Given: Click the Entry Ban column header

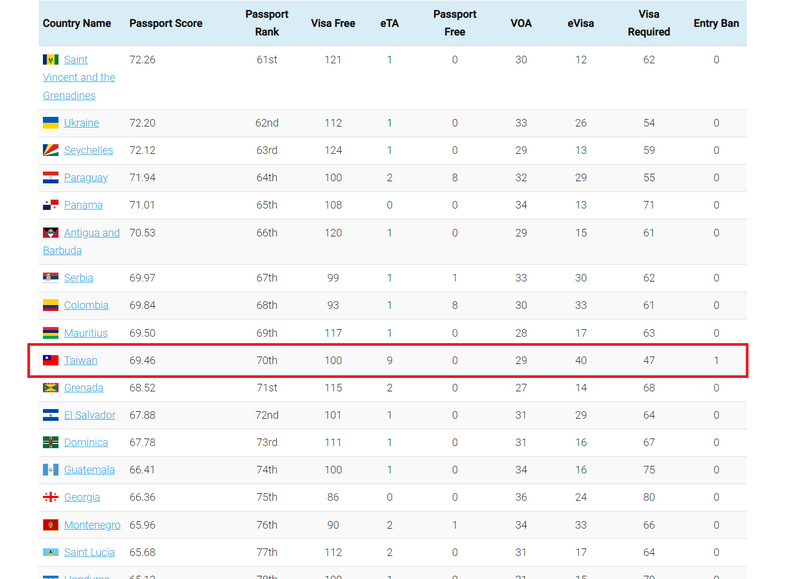Looking at the screenshot, I should click(x=716, y=23).
